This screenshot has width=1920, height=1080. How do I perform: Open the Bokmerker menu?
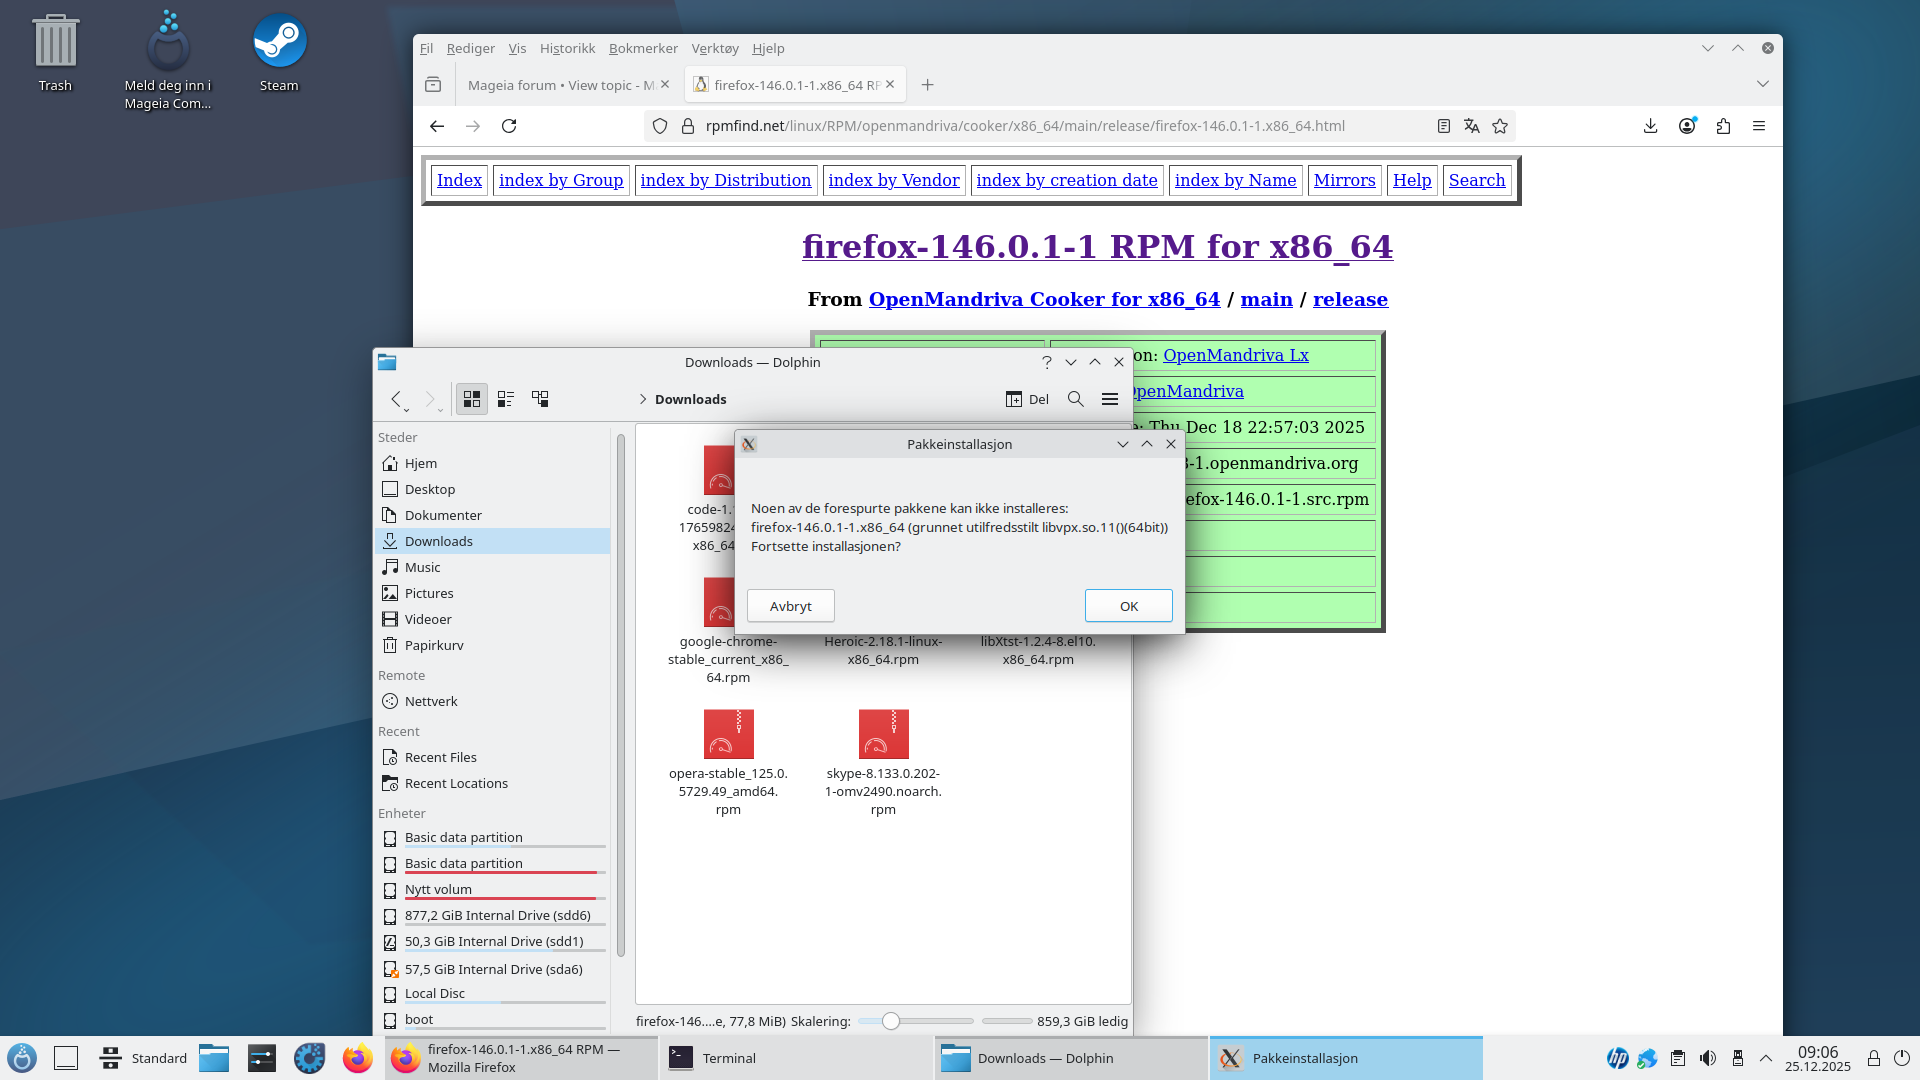[643, 48]
